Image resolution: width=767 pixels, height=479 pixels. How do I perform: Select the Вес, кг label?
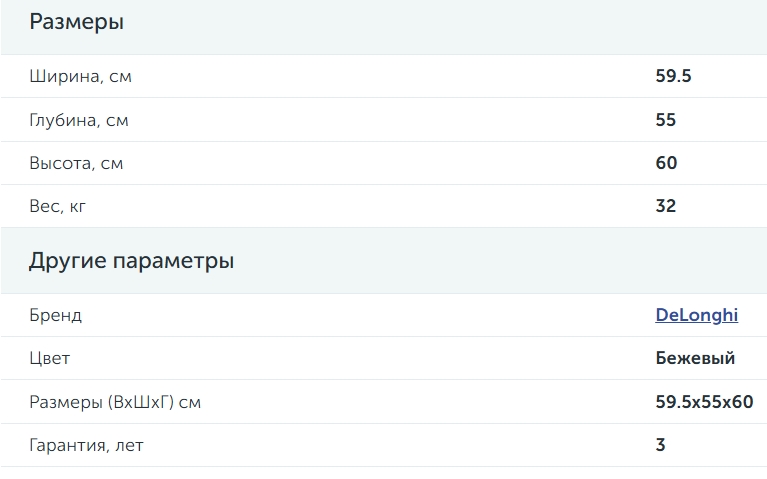click(x=58, y=206)
